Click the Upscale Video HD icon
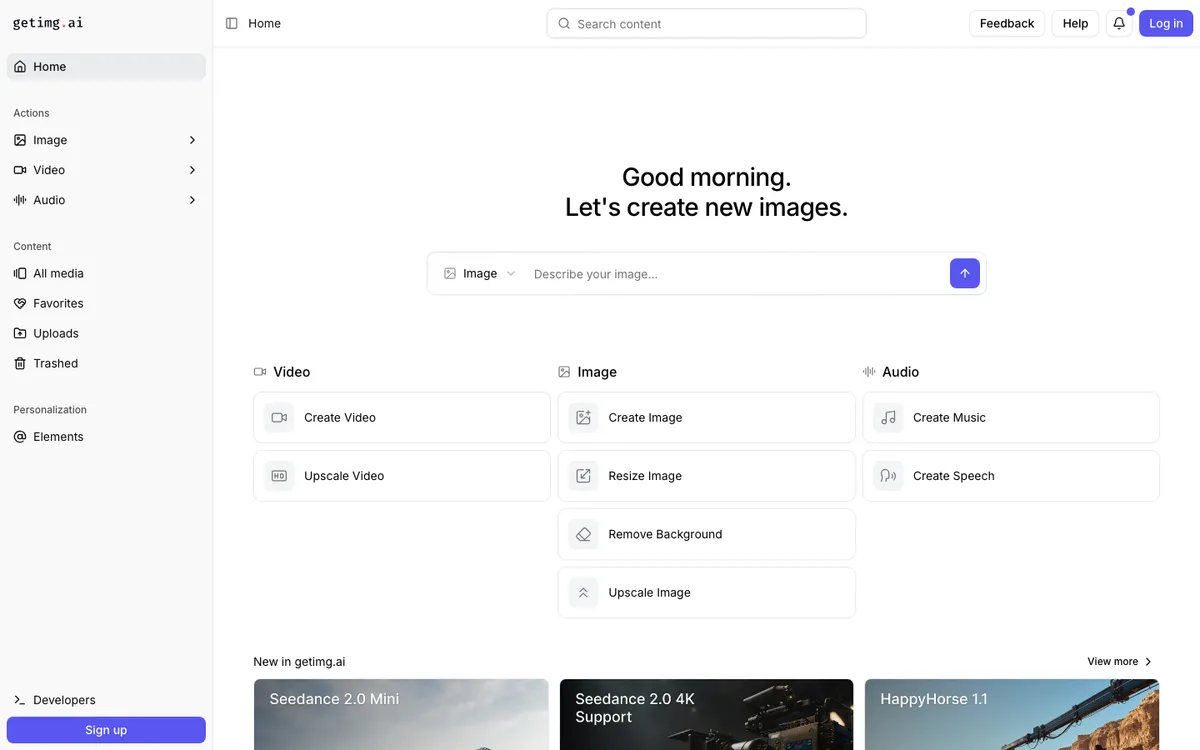 click(x=279, y=476)
